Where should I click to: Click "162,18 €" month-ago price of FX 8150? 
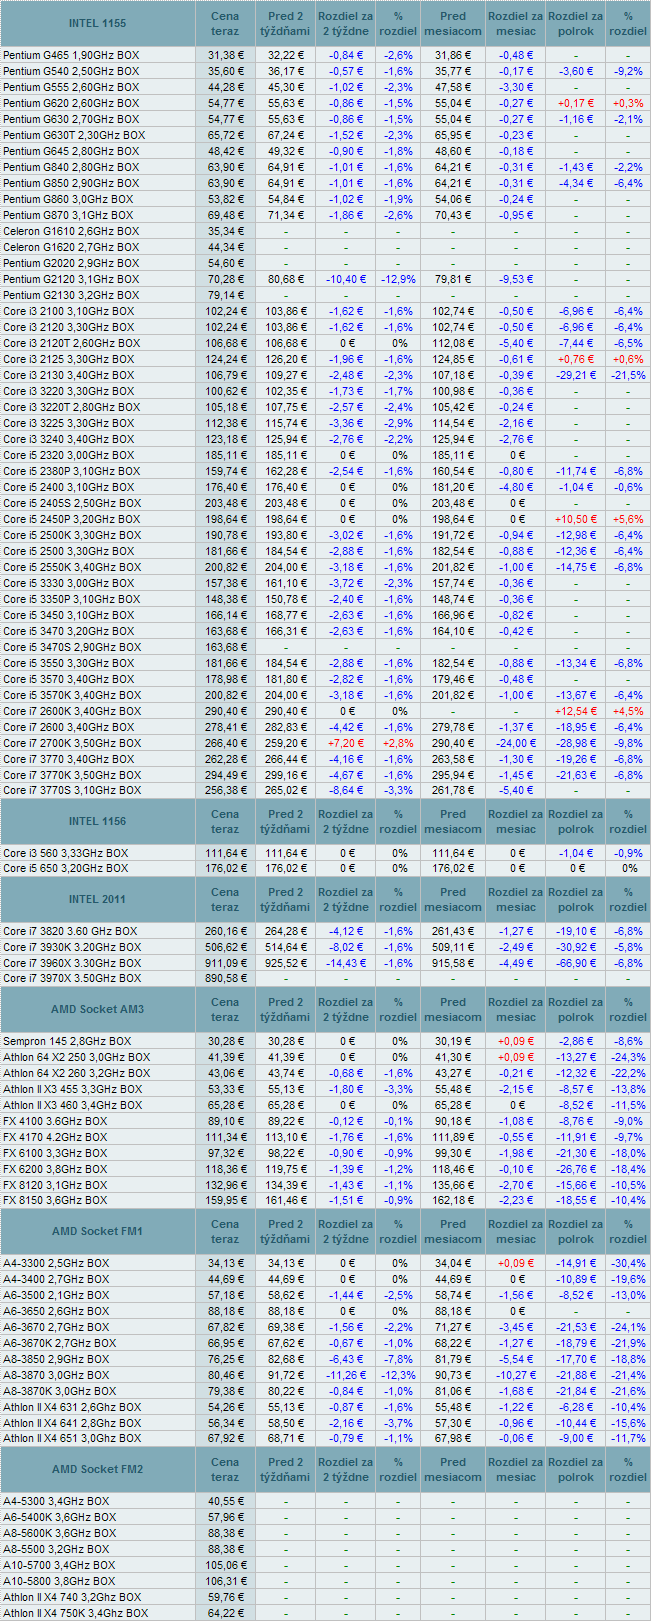click(453, 1201)
